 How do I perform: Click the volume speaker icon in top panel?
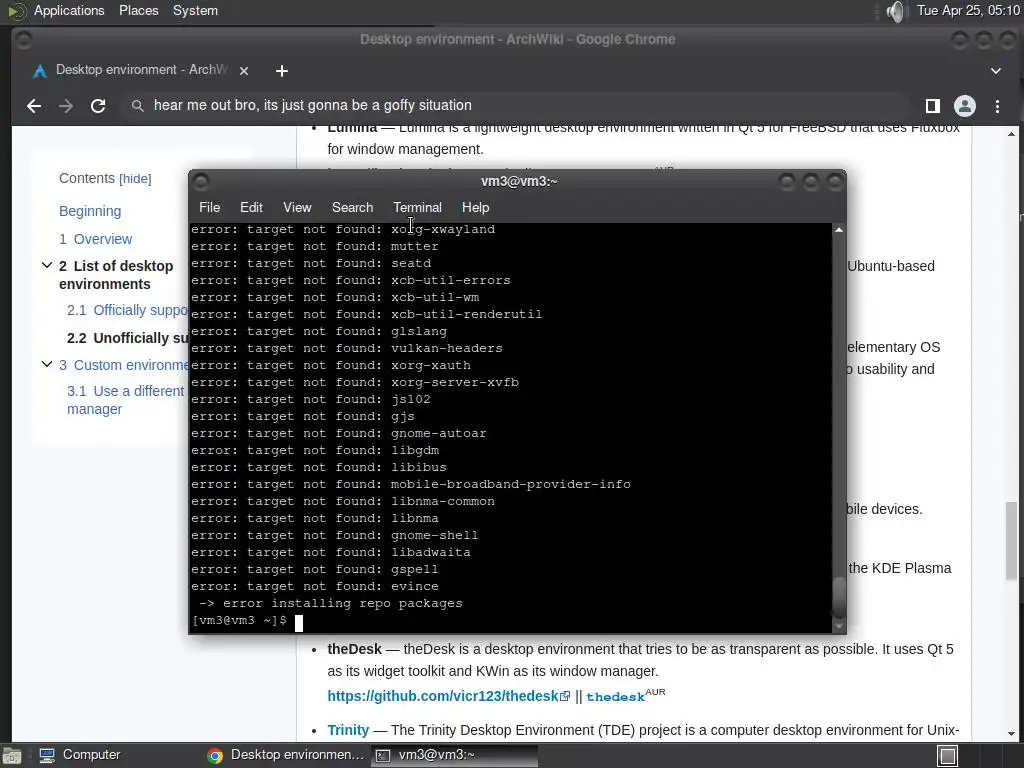click(897, 11)
